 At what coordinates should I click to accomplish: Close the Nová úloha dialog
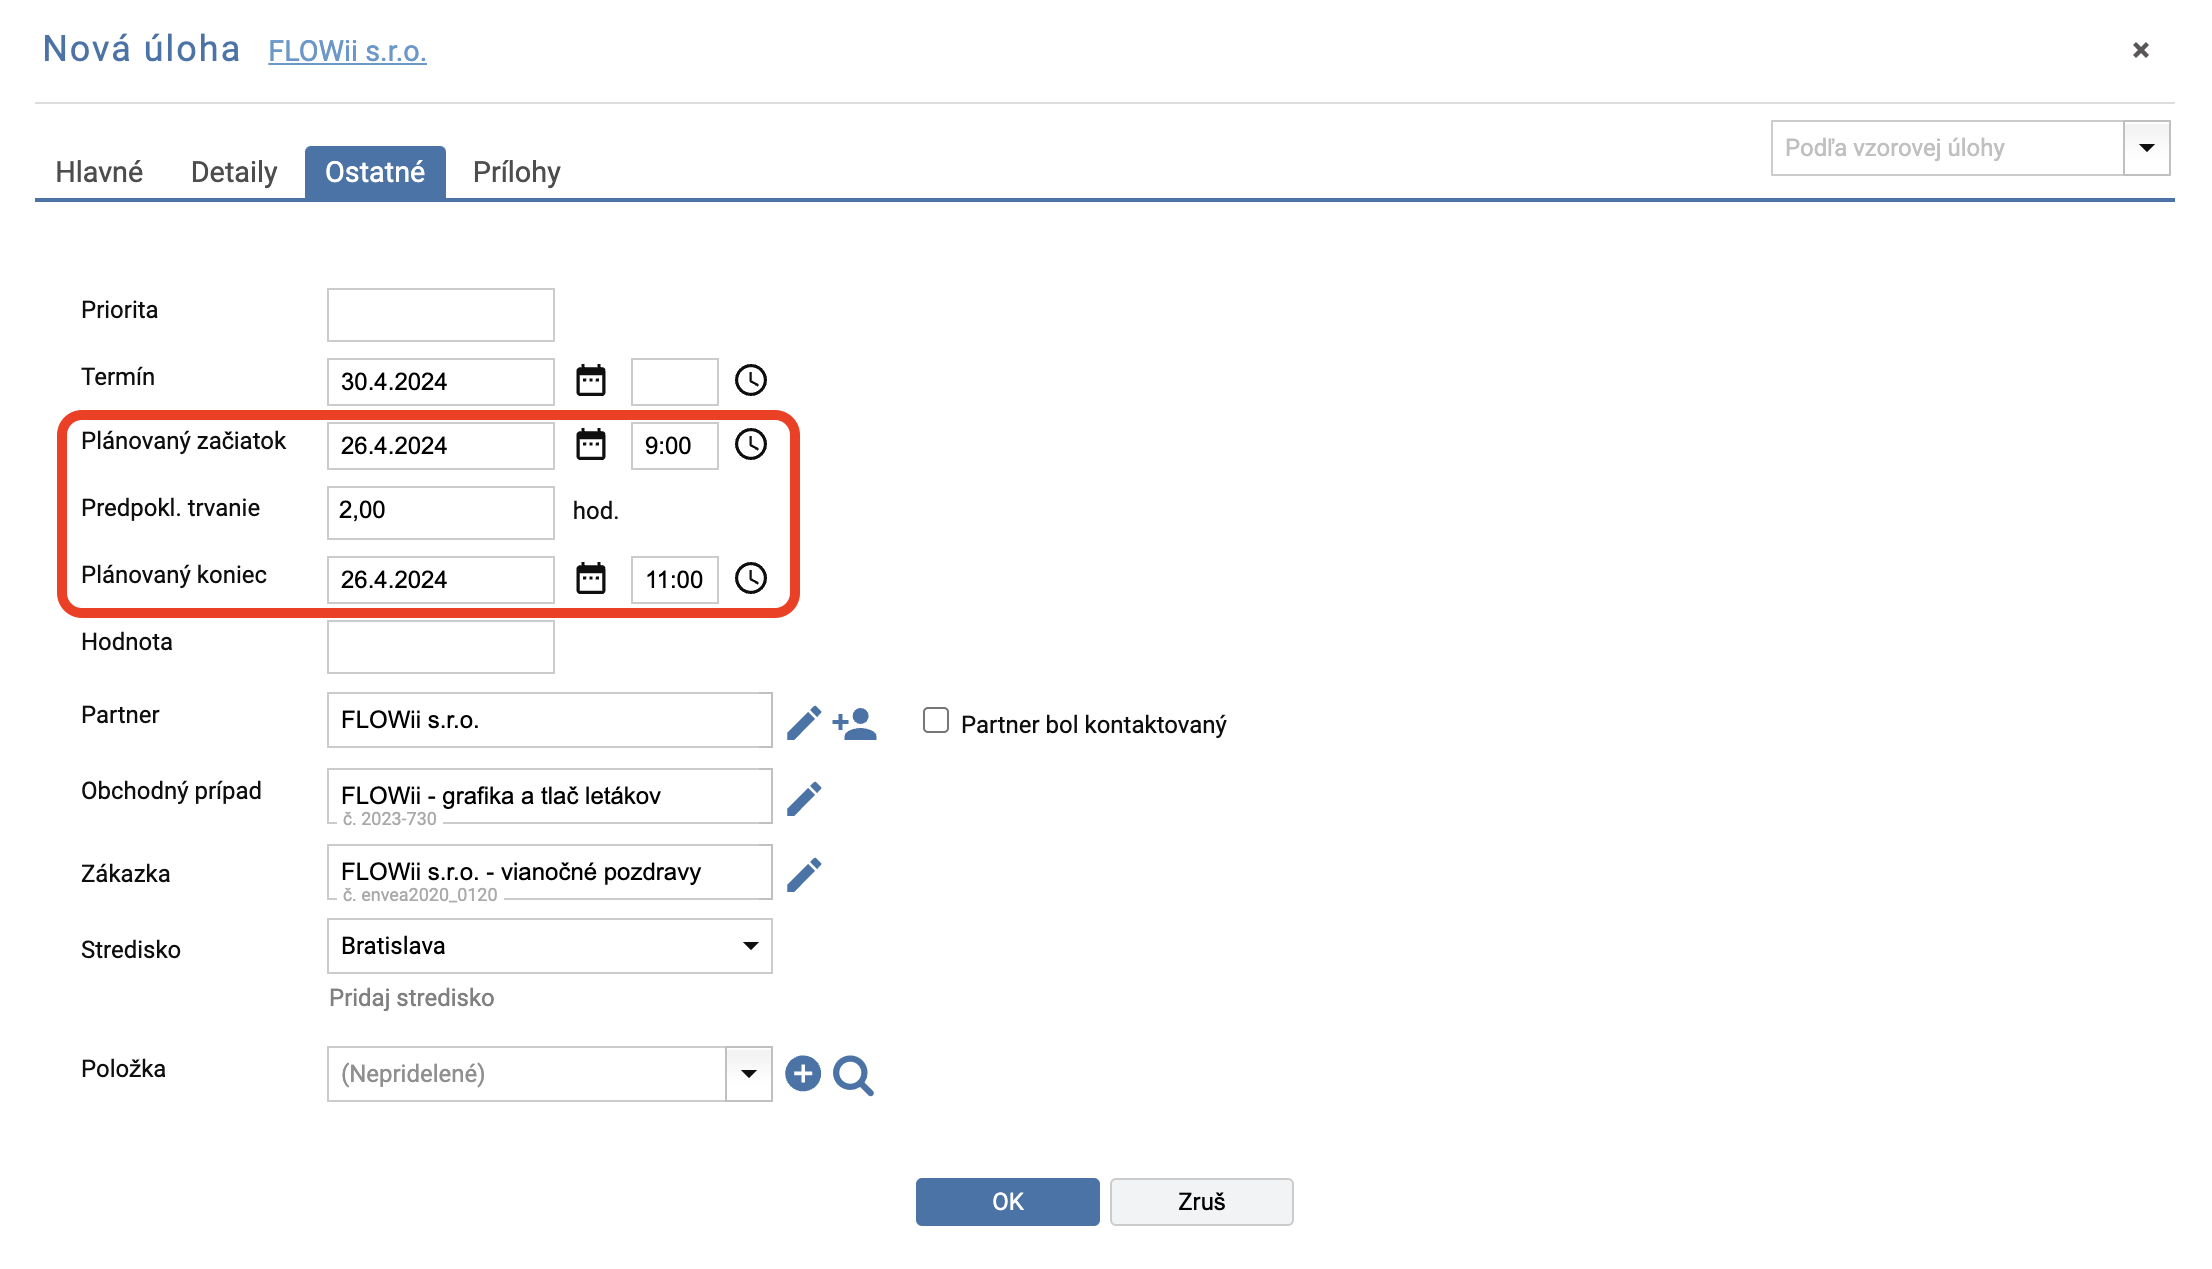pyautogui.click(x=2141, y=50)
